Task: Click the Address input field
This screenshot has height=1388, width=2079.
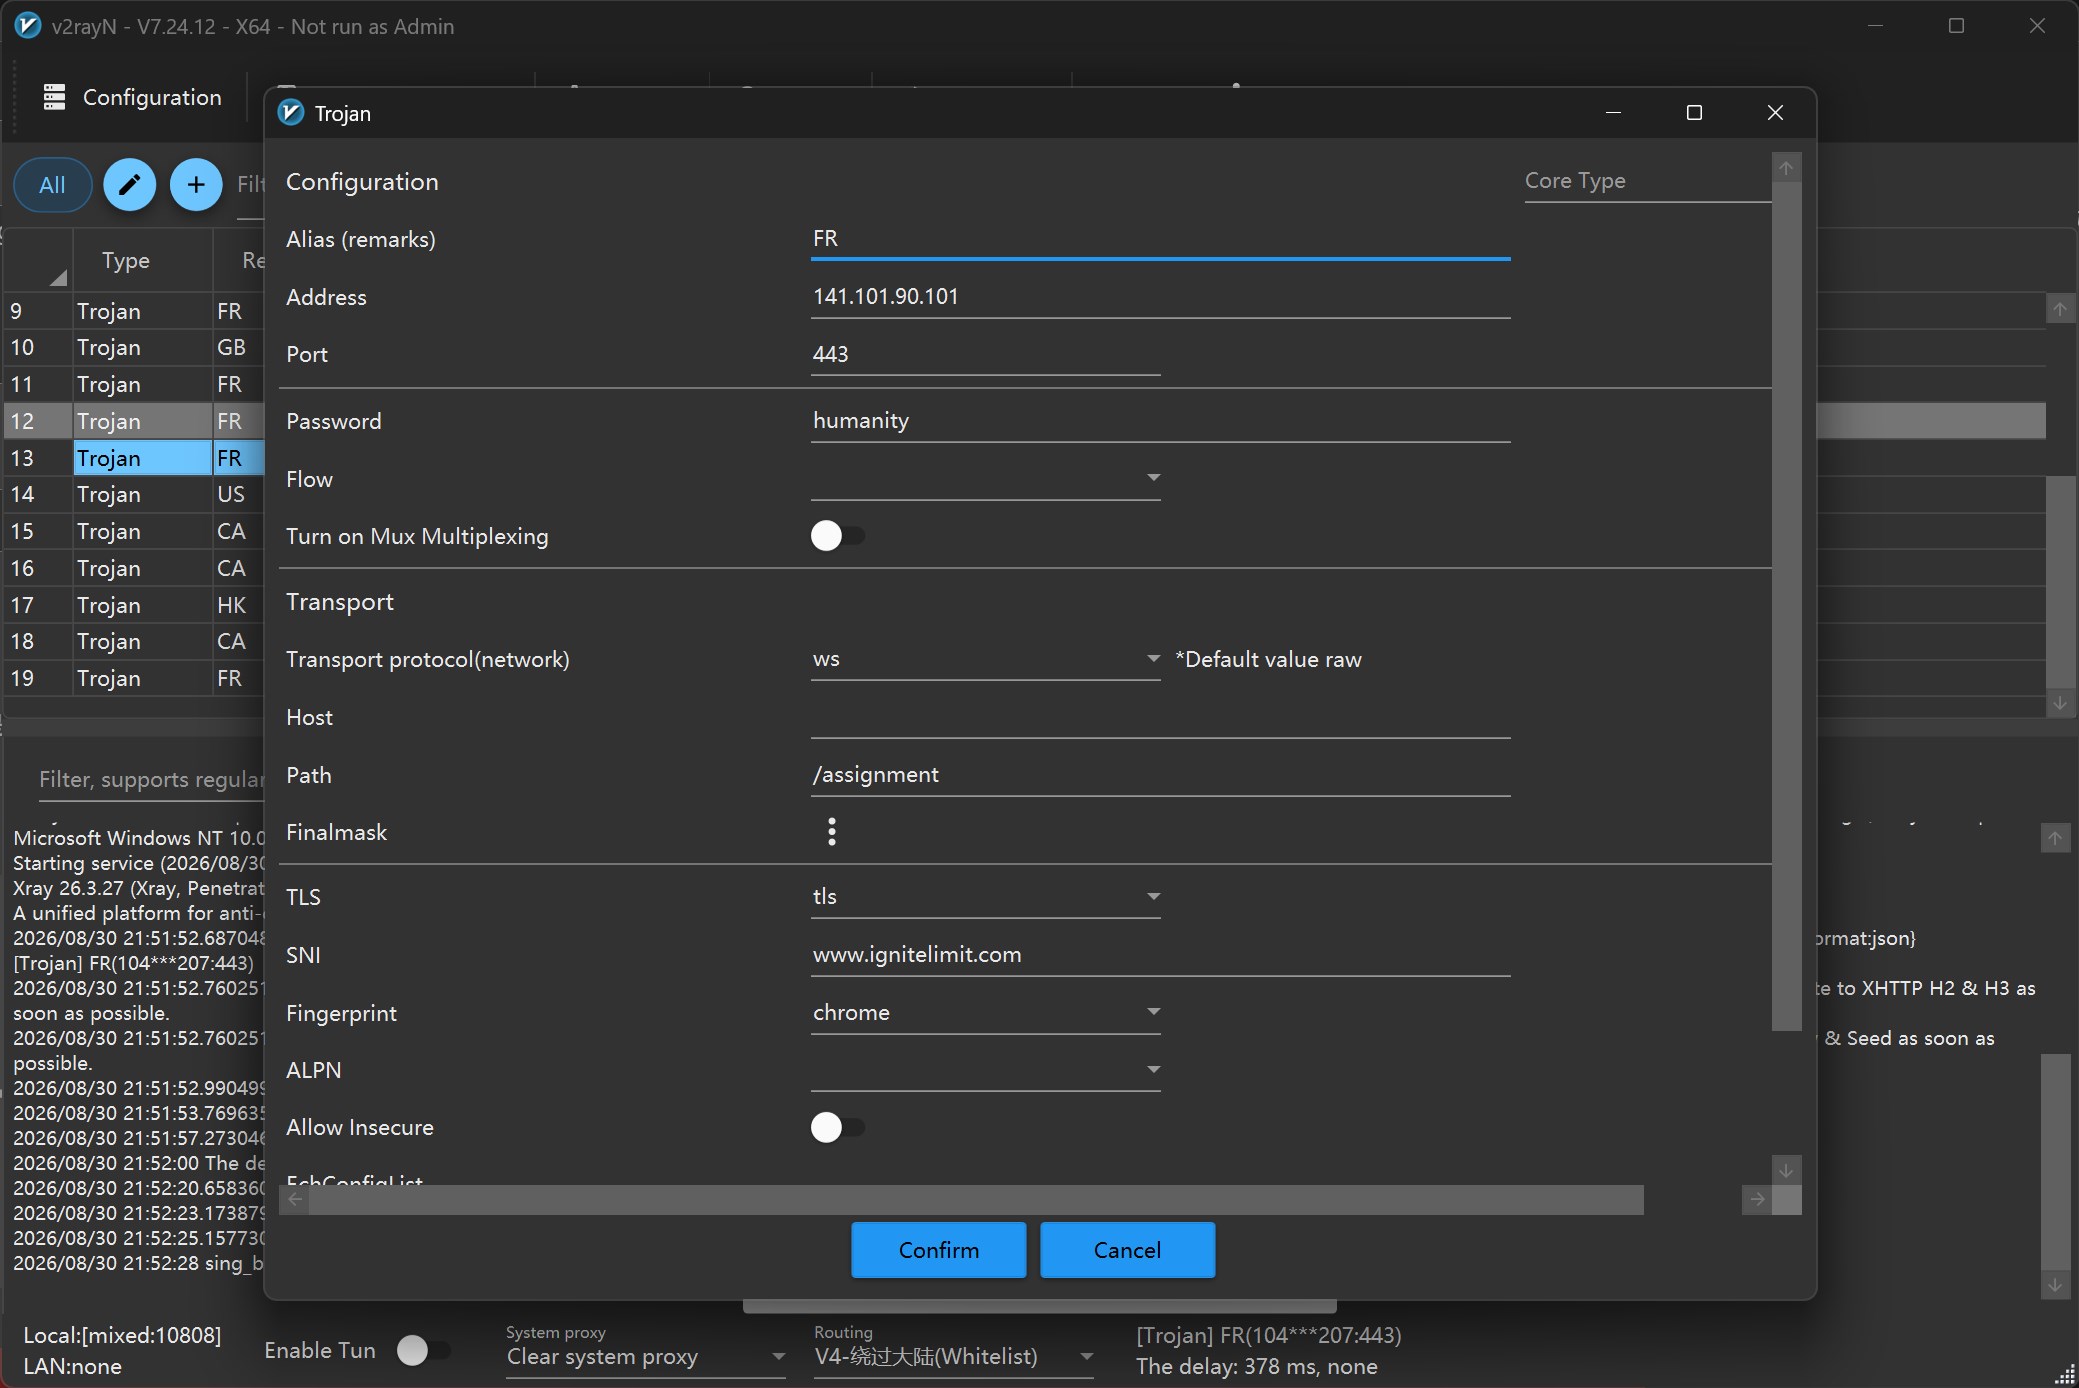Action: pos(1160,297)
